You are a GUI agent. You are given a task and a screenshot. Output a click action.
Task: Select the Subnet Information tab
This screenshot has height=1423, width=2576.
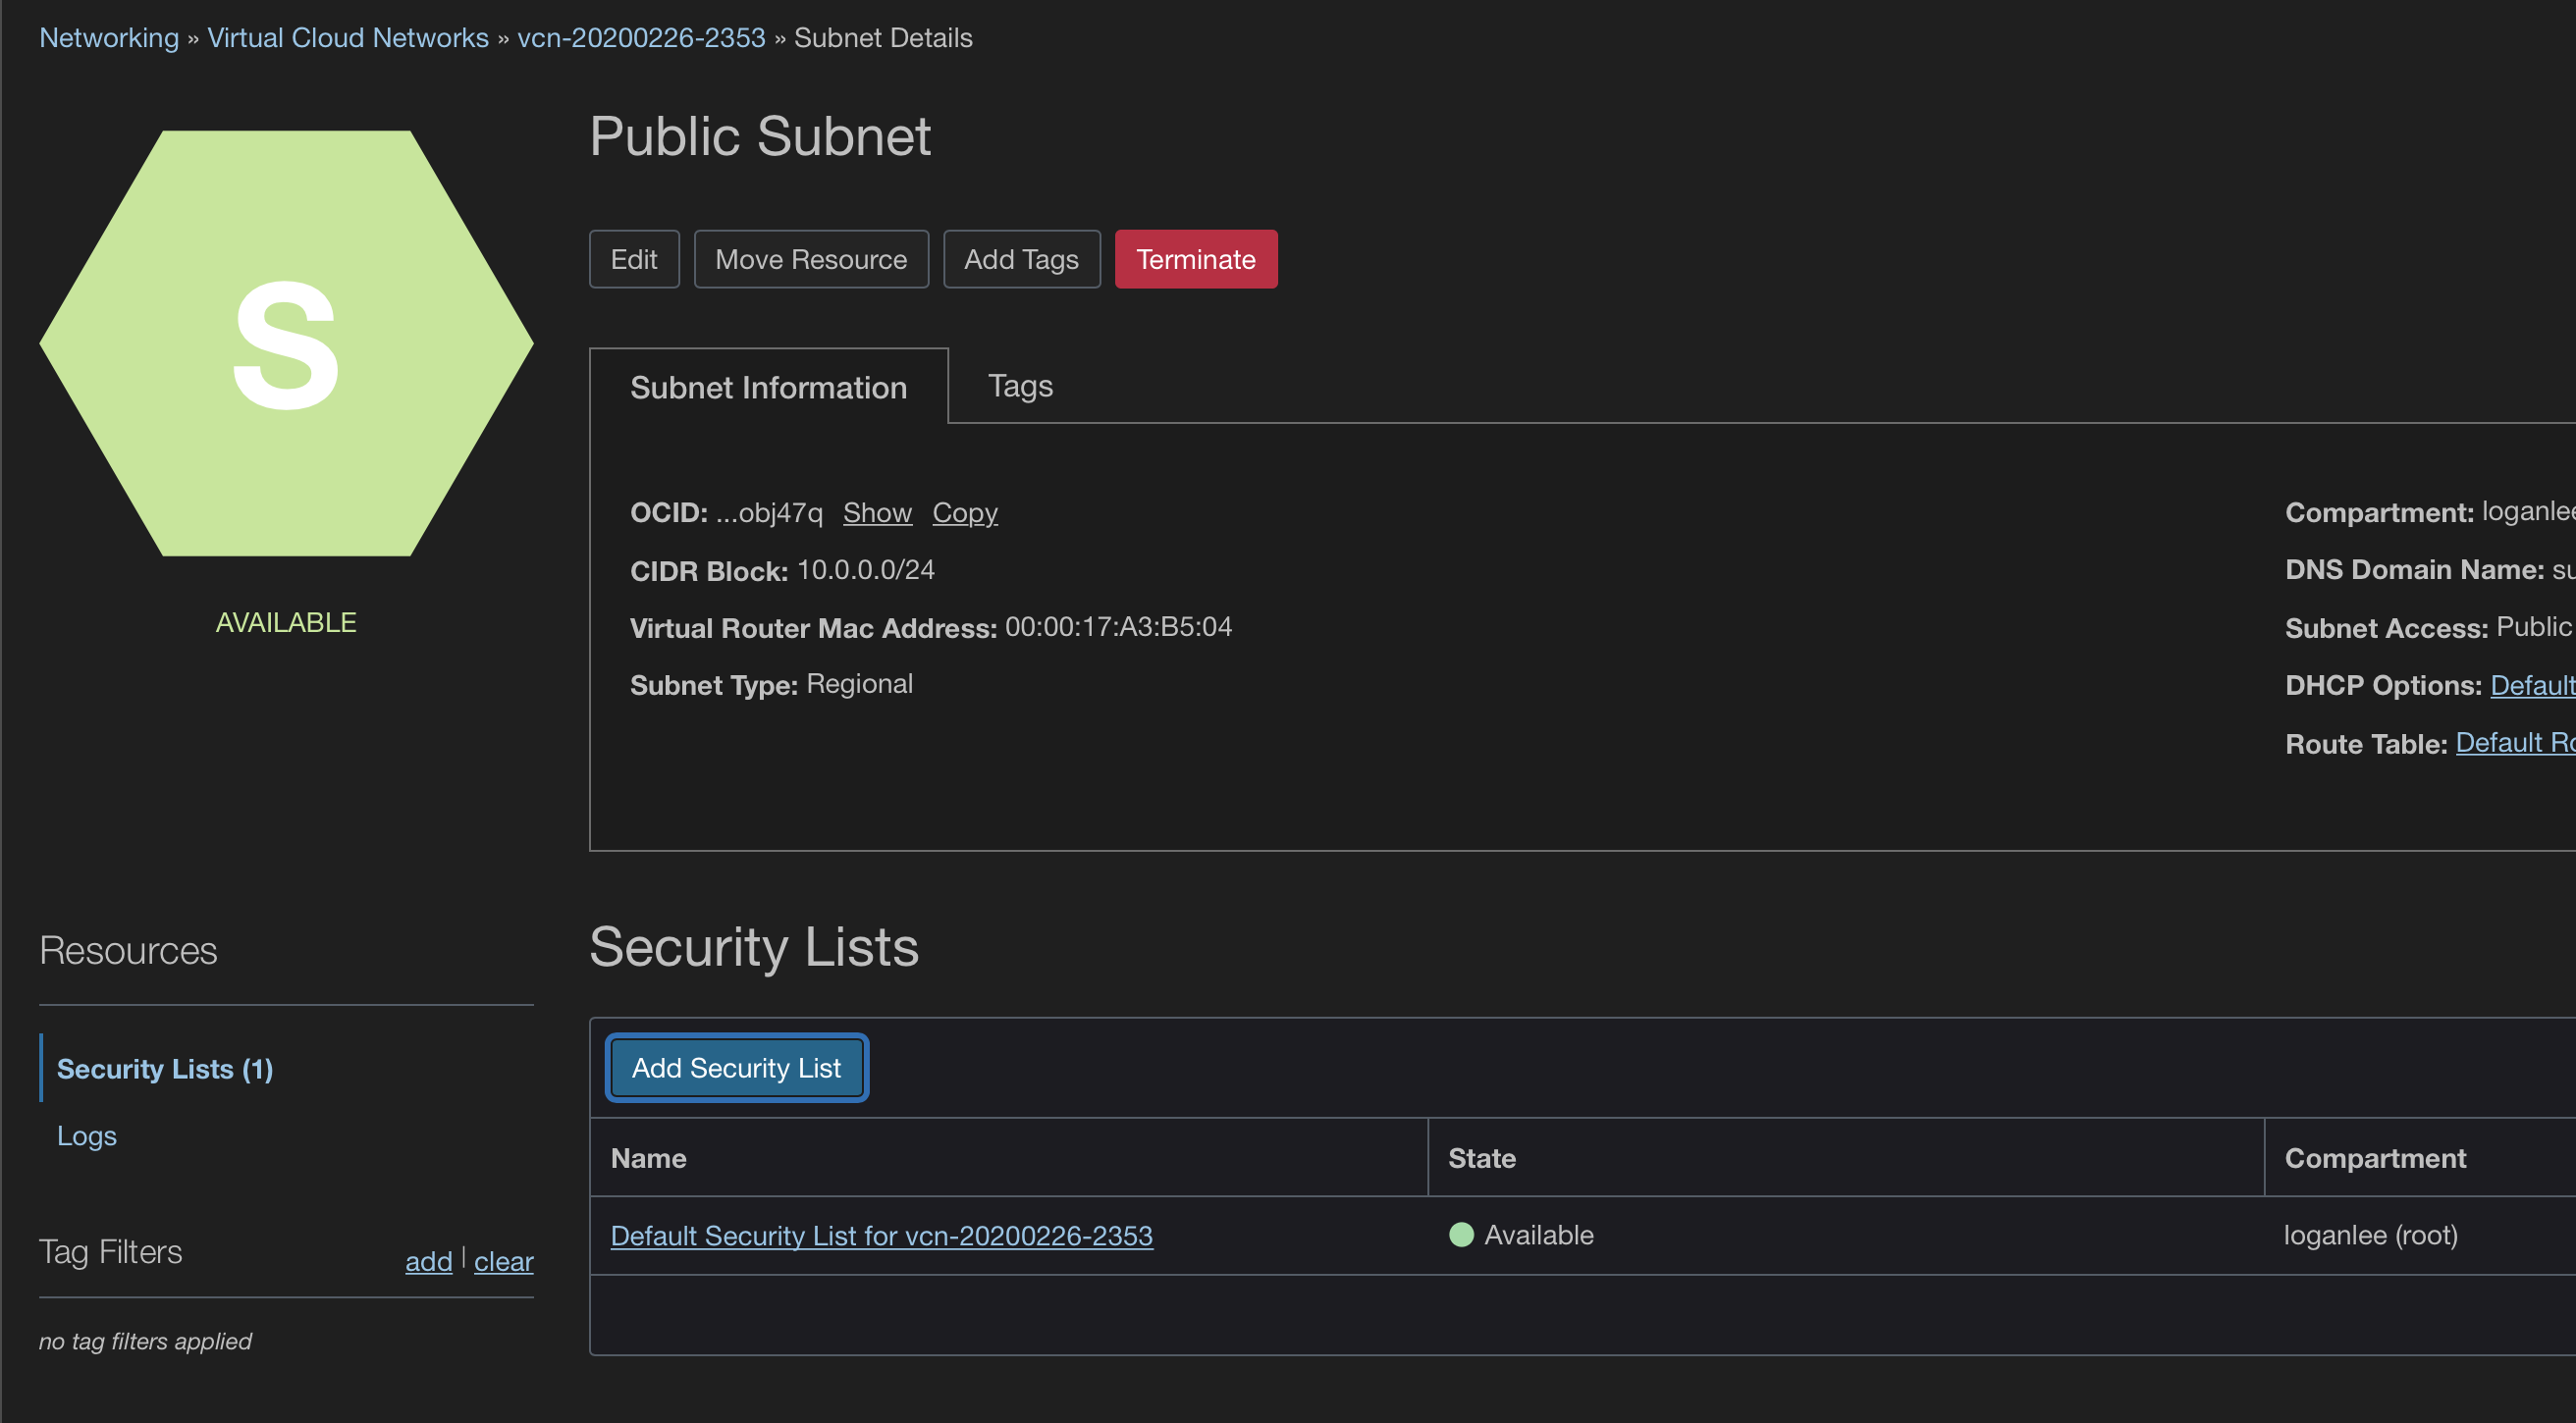point(768,387)
